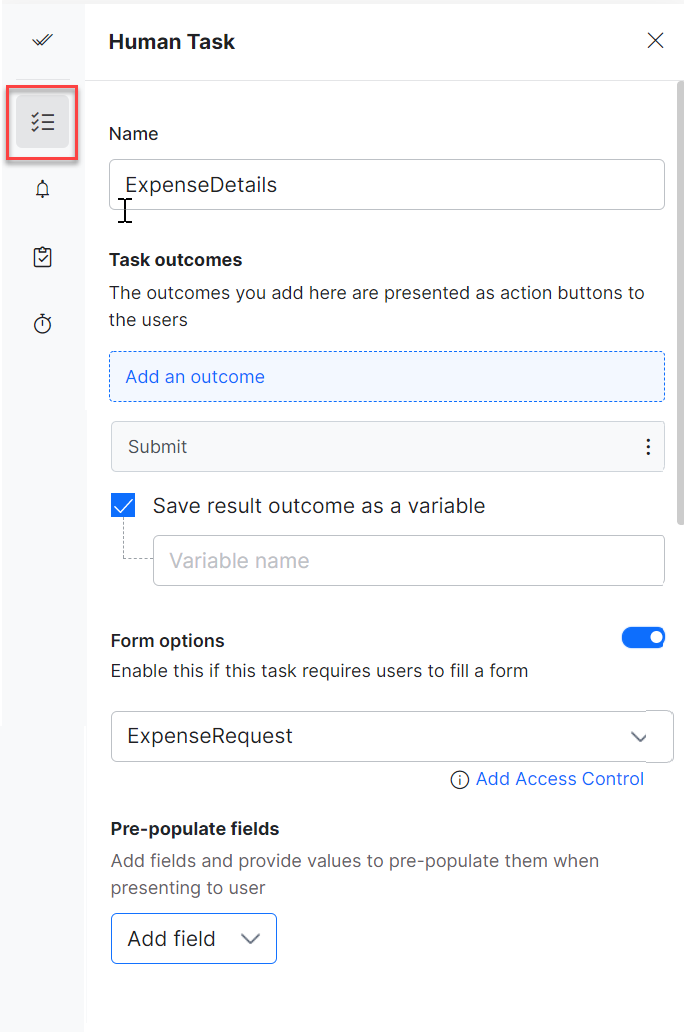686x1032 pixels.
Task: Click the Add field chevron arrow
Action: click(x=251, y=939)
